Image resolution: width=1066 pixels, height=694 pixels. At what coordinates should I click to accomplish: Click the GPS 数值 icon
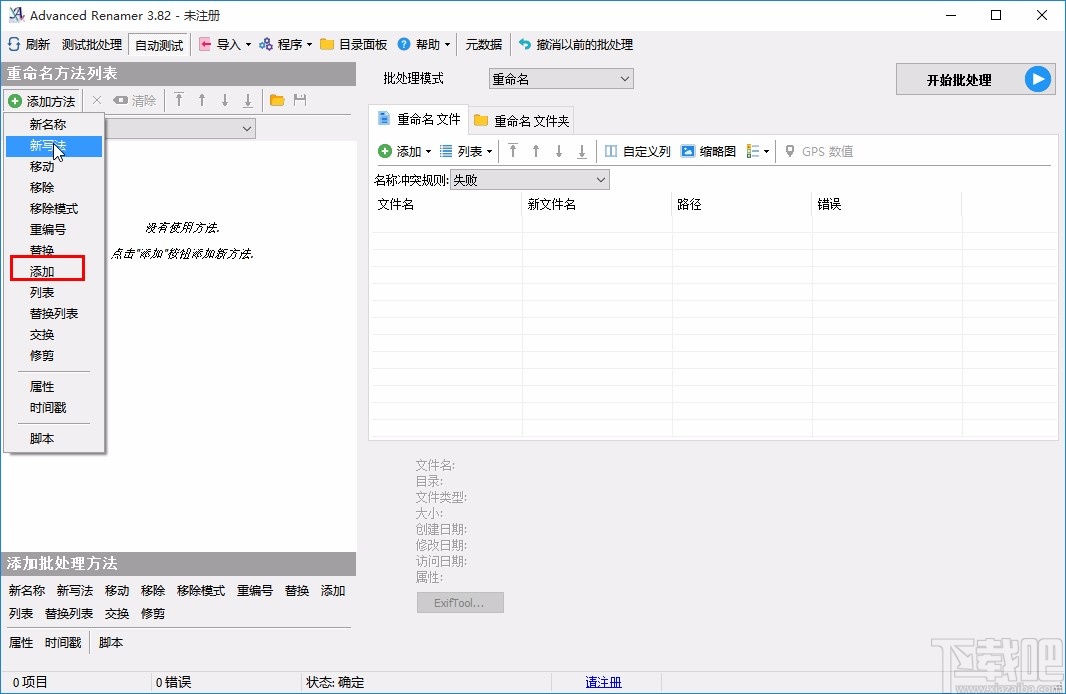(x=788, y=151)
